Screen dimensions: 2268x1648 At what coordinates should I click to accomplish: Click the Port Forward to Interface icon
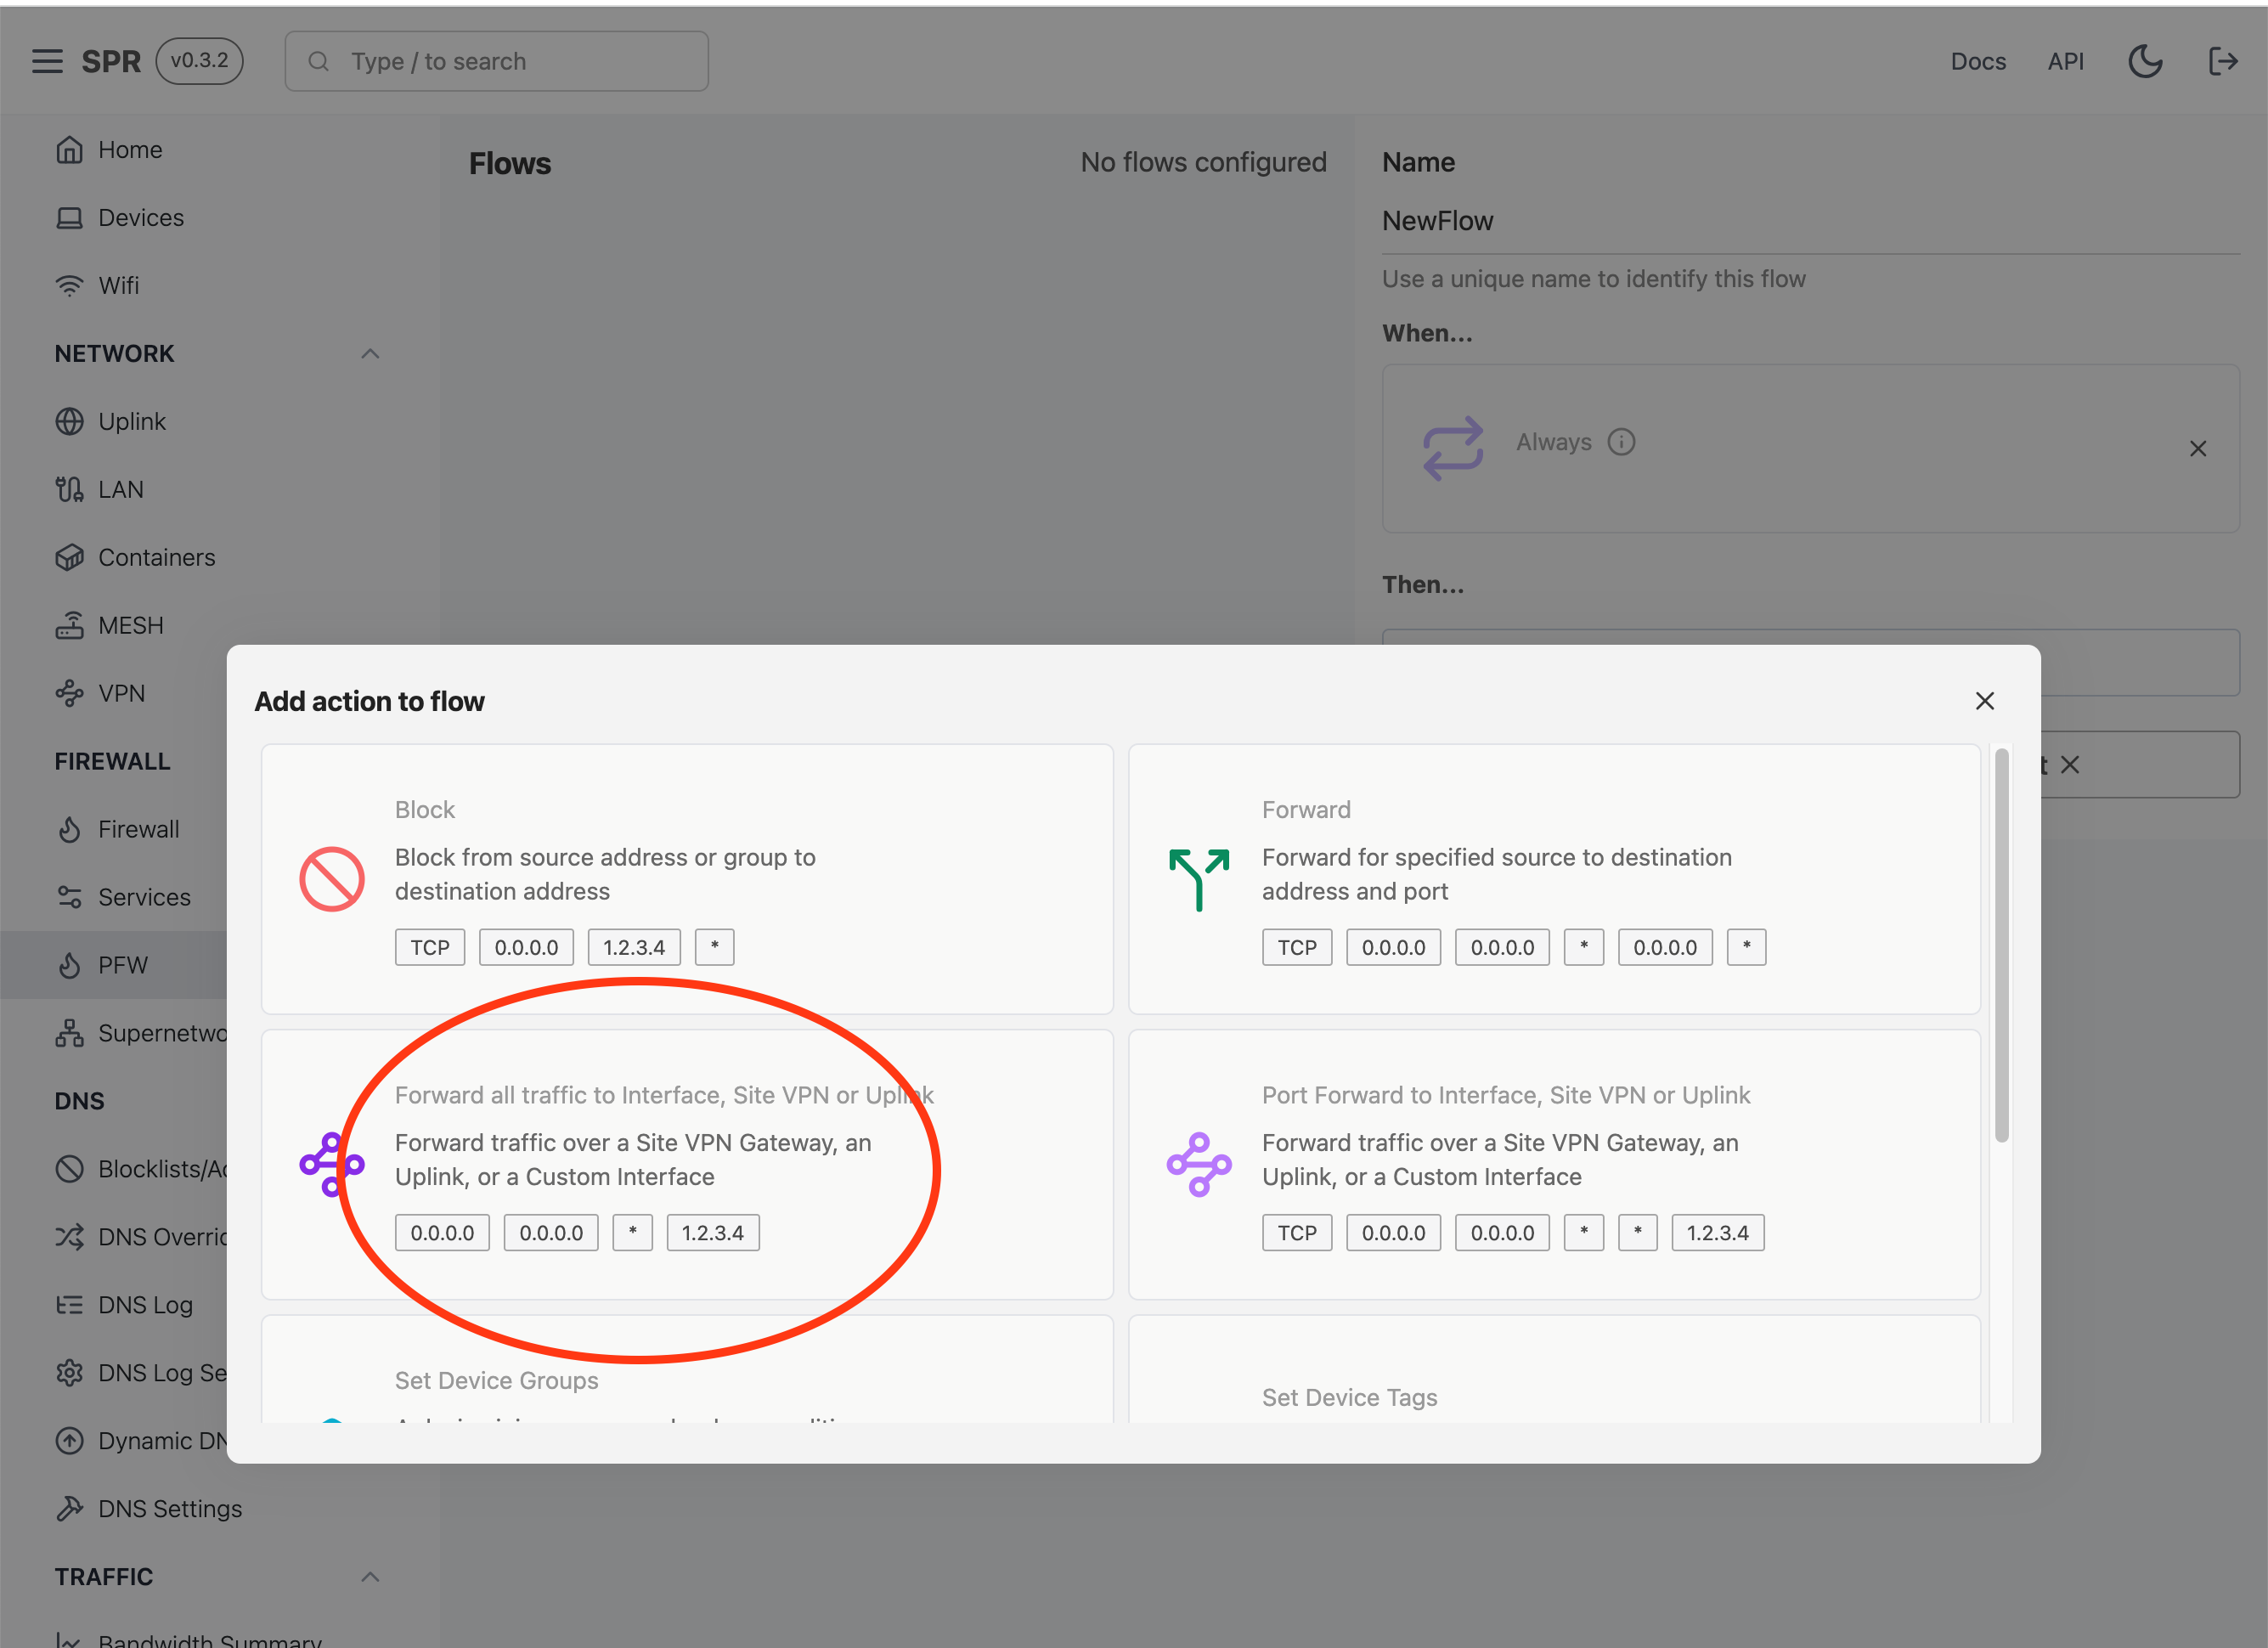coord(1199,1162)
